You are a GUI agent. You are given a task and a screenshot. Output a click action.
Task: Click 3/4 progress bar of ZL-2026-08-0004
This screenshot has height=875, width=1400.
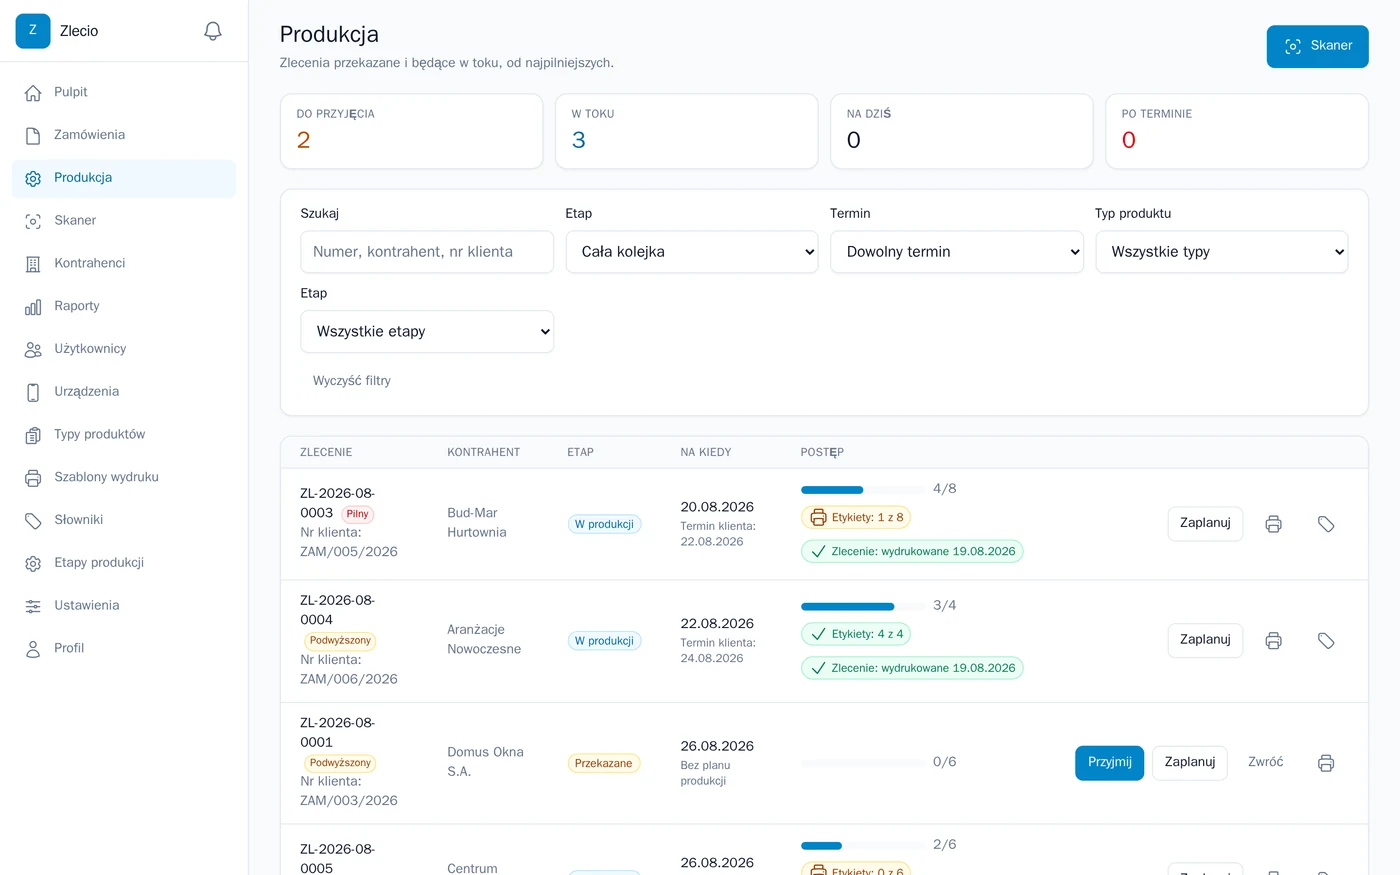(863, 607)
